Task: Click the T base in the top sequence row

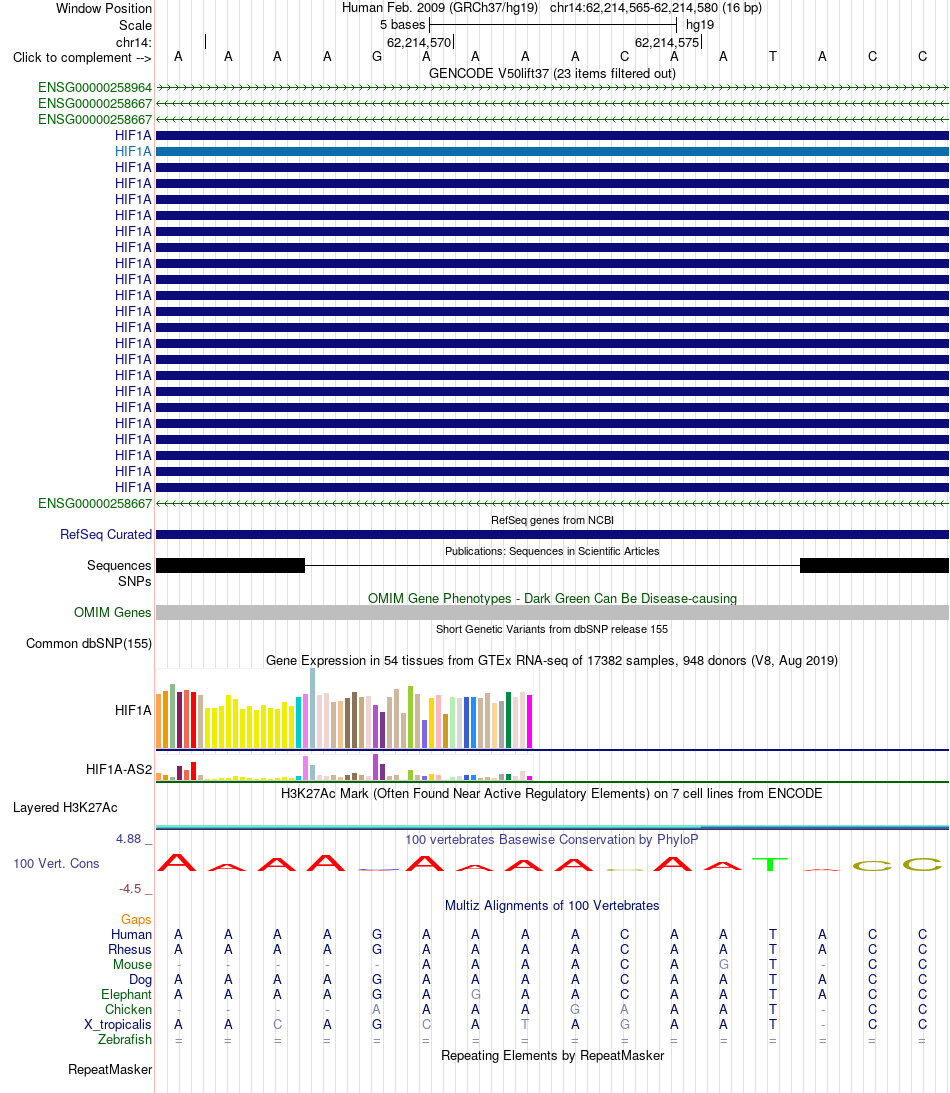Action: tap(772, 56)
